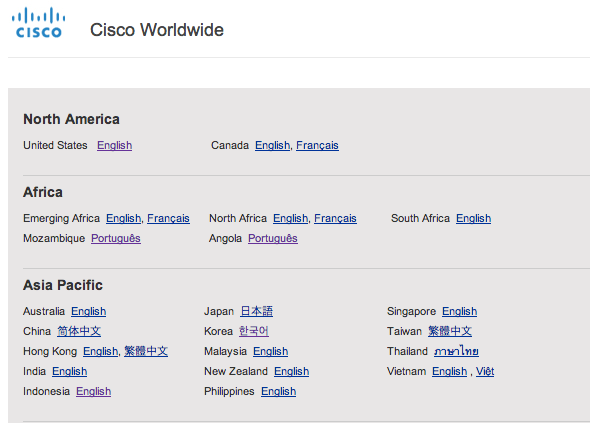Open Indonesia English link
The width and height of the screenshot is (590, 423).
(x=93, y=391)
